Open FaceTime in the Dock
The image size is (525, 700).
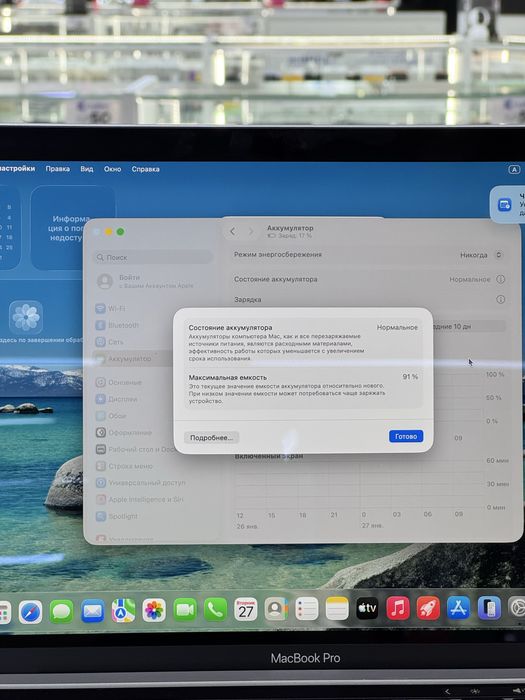tap(185, 610)
